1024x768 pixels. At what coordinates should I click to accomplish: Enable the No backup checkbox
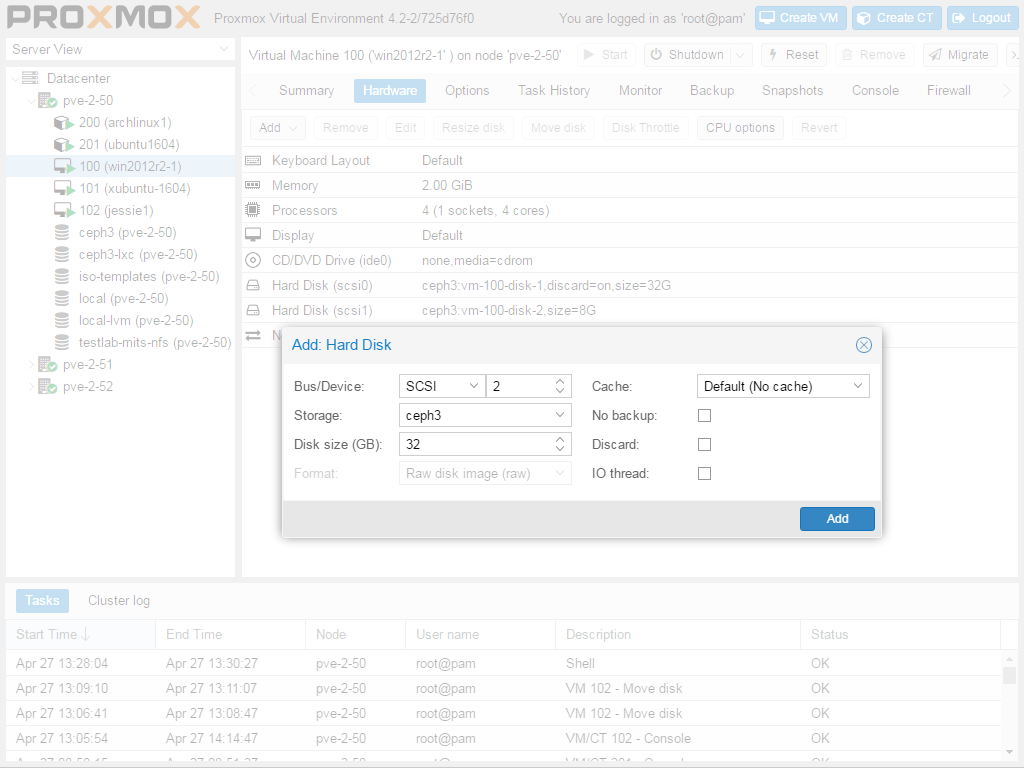point(704,415)
